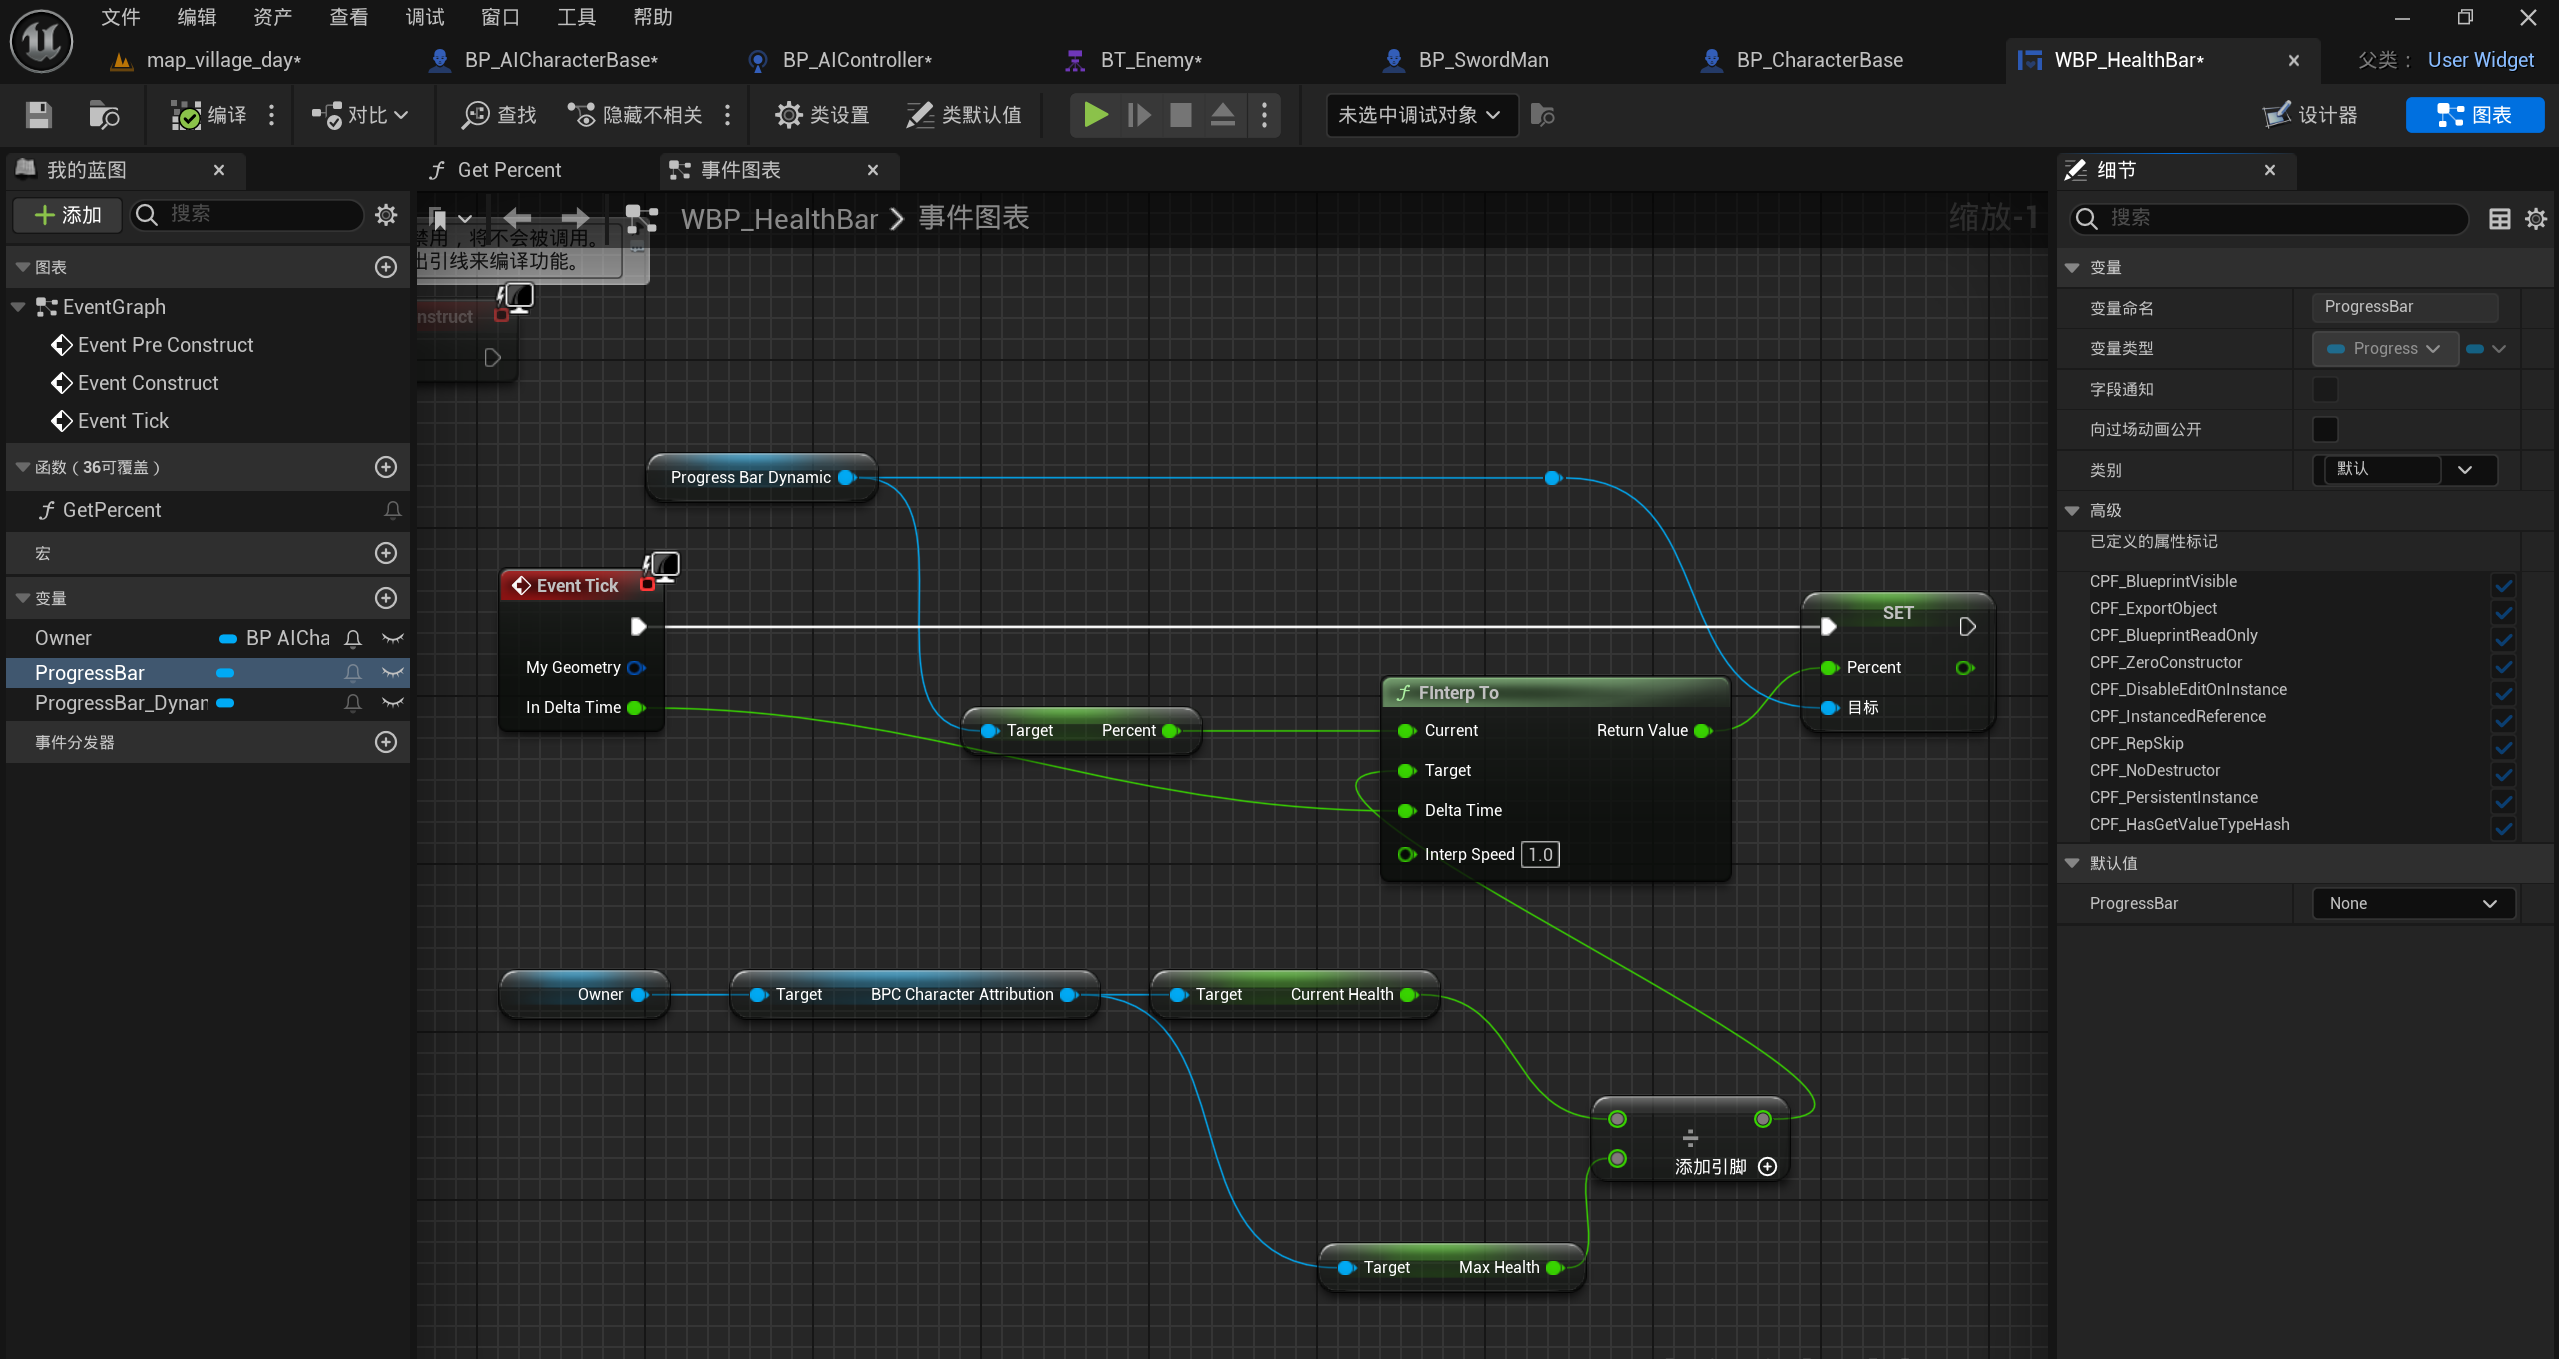The width and height of the screenshot is (2559, 1359).
Task: Open Class Settings from the toolbar
Action: pos(822,115)
